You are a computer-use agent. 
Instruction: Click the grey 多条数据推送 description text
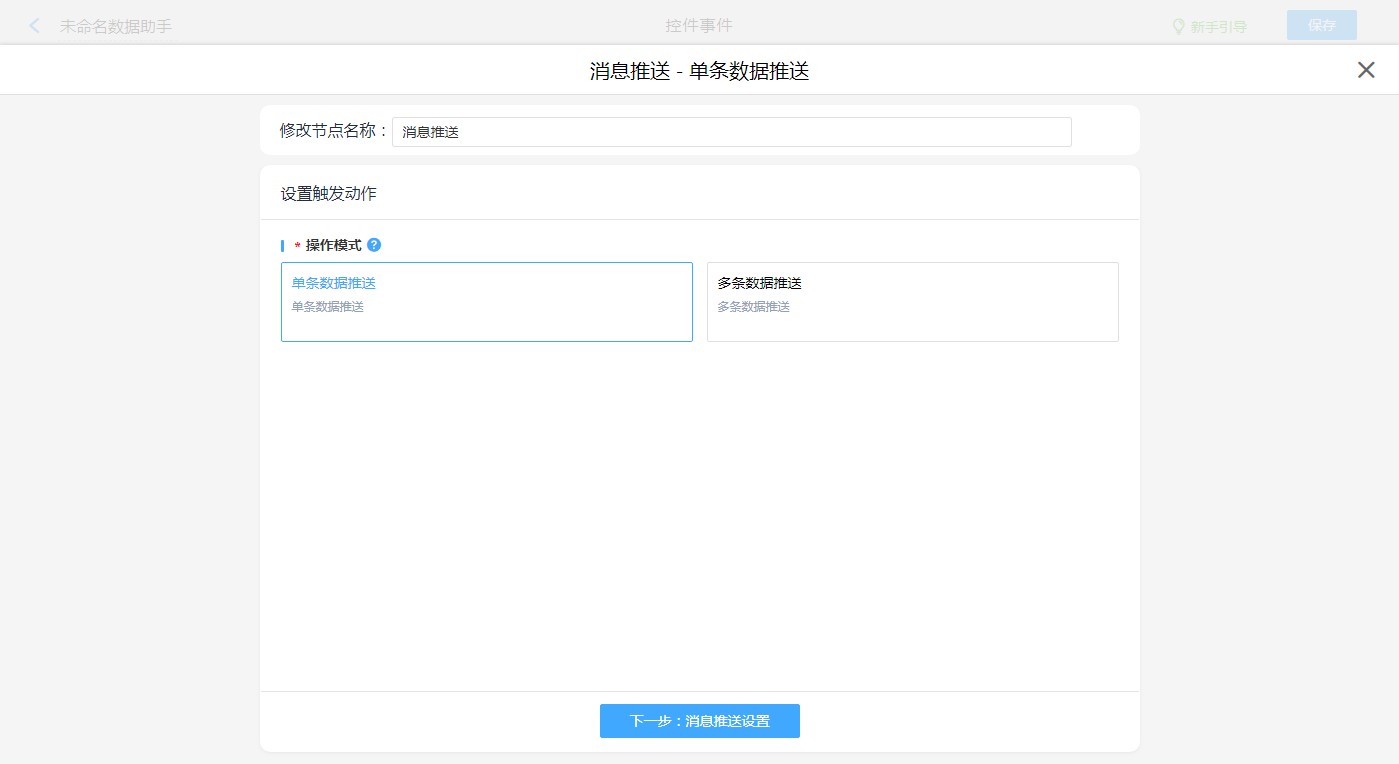[753, 307]
